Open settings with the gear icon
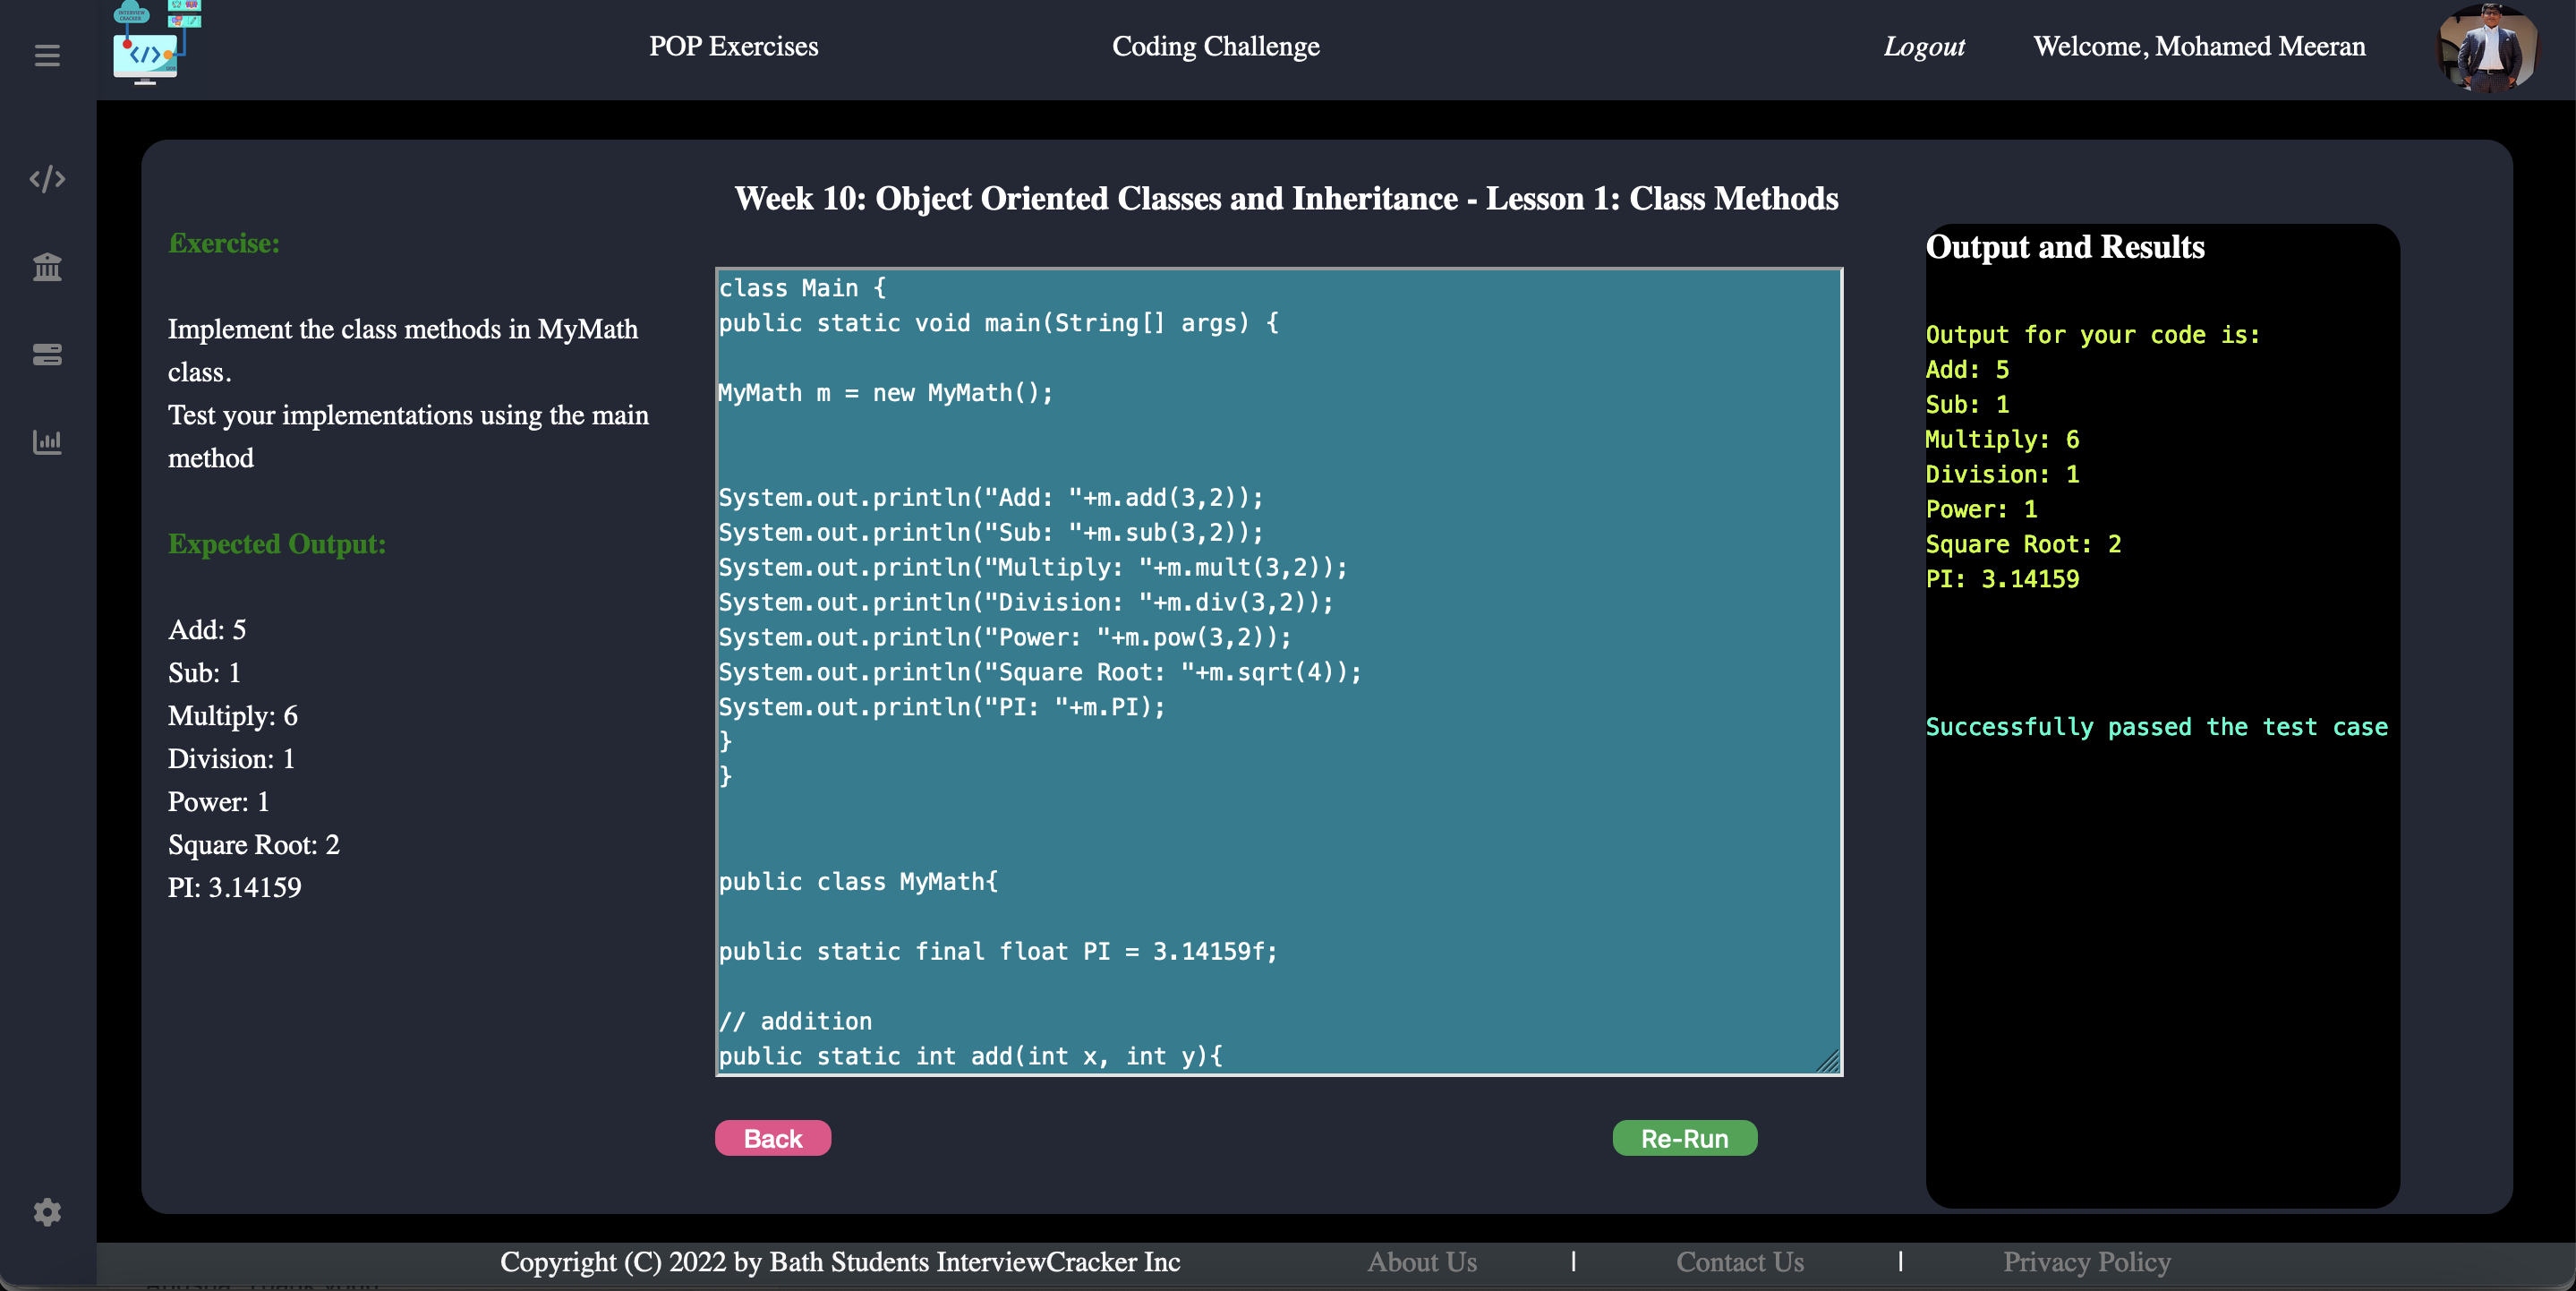The height and width of the screenshot is (1291, 2576). 47,1212
